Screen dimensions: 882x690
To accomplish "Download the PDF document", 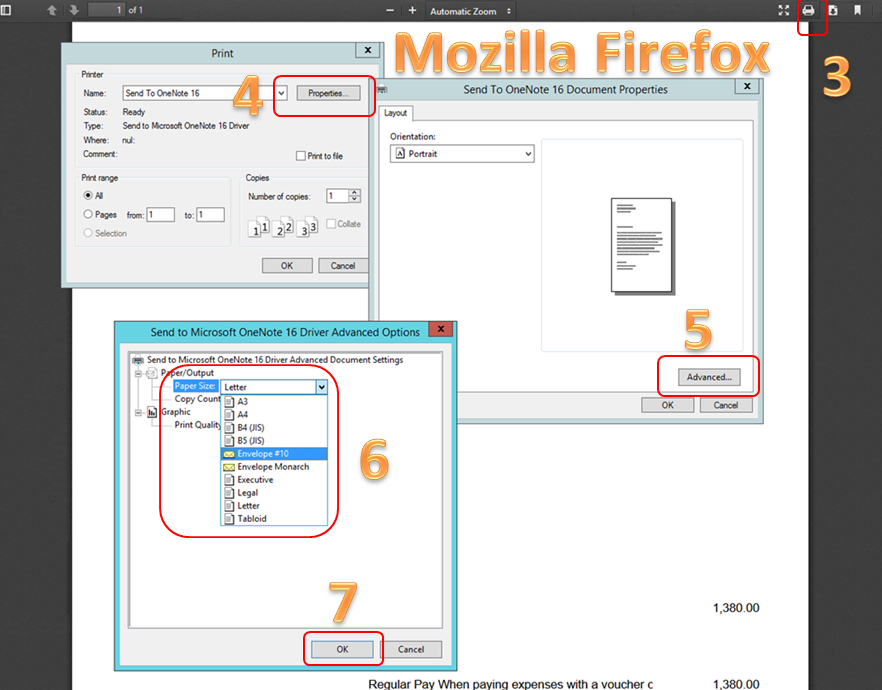I will pyautogui.click(x=833, y=10).
